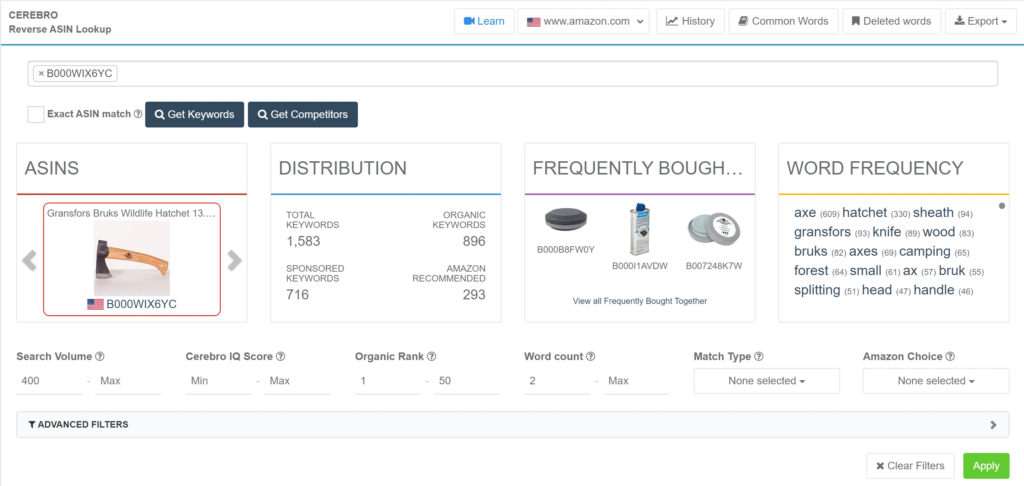Click the Search Volume help icon

coord(100,357)
